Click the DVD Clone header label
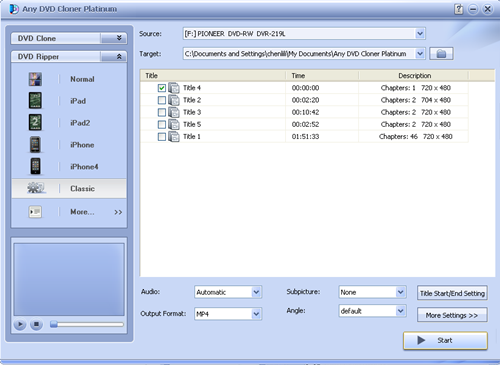 pos(37,38)
